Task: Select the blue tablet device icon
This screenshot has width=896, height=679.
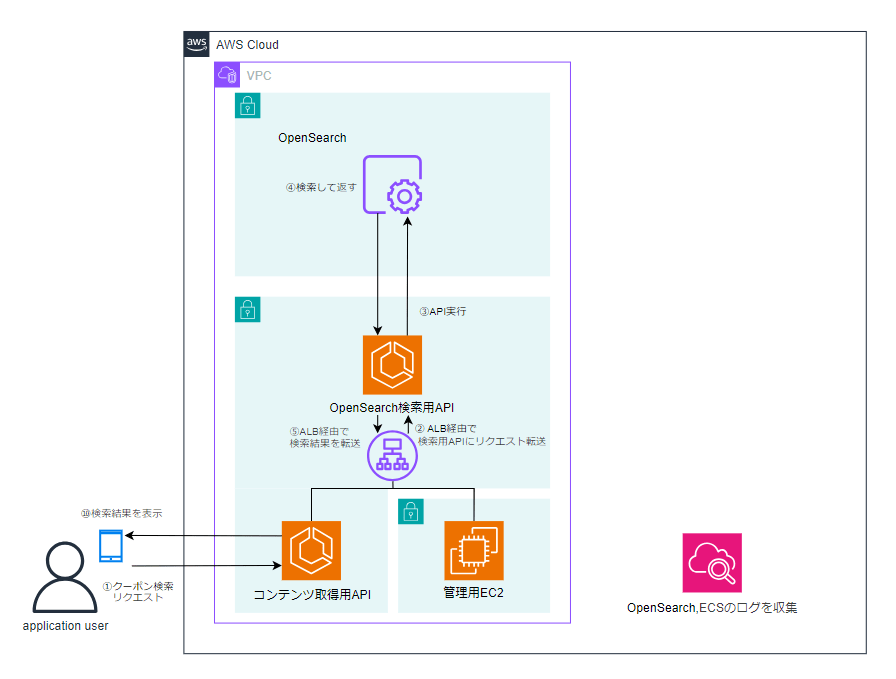Action: 111,546
